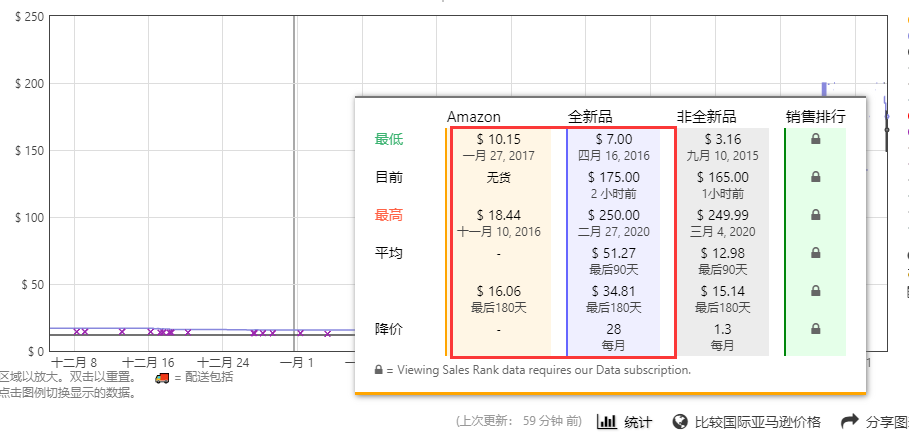Click Amazon lowest price $ 10.15
The width and height of the screenshot is (909, 445).
499,139
